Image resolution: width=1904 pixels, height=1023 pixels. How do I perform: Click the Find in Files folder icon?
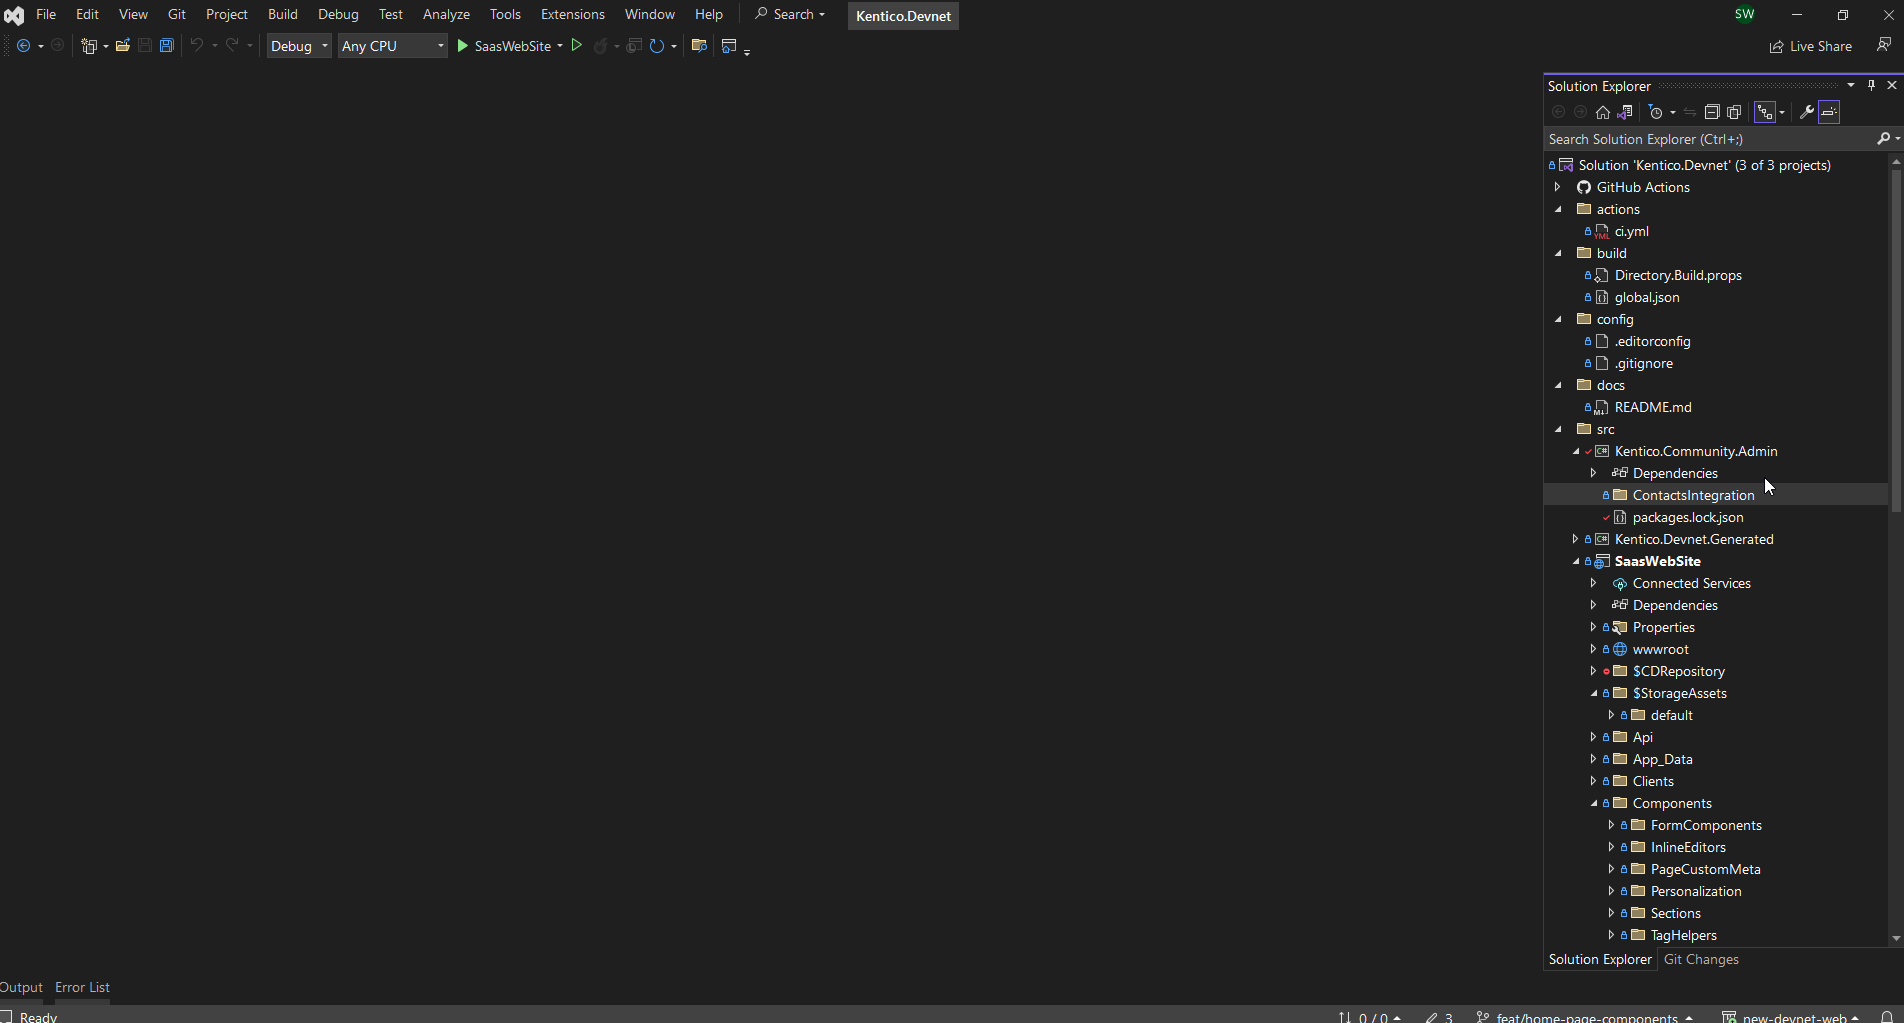pos(699,46)
